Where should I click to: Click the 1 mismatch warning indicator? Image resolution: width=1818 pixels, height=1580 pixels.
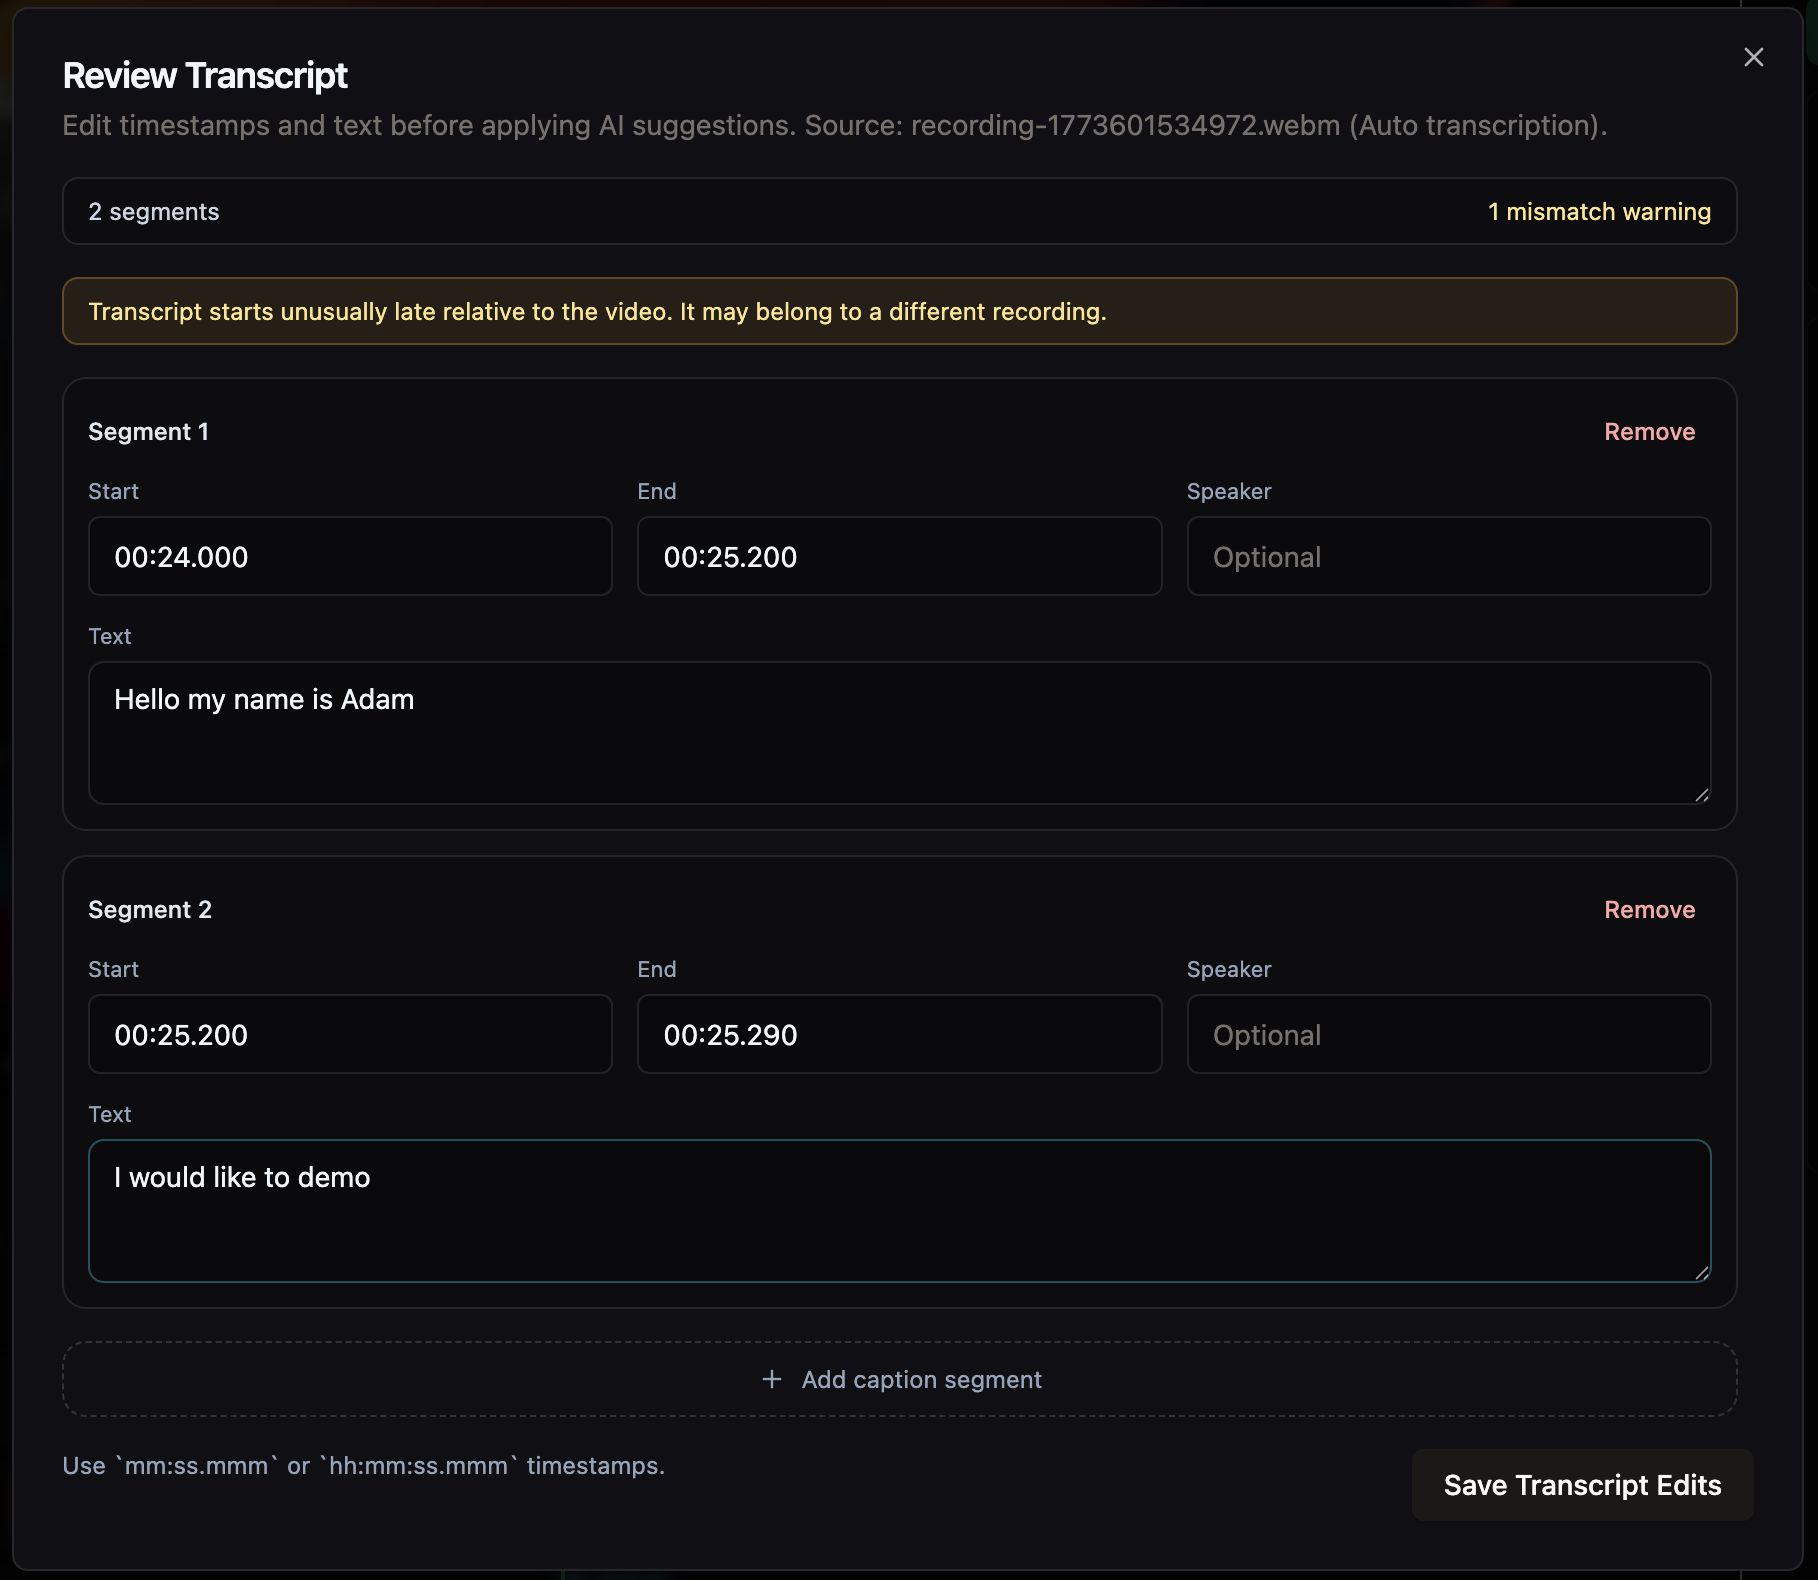[1598, 211]
